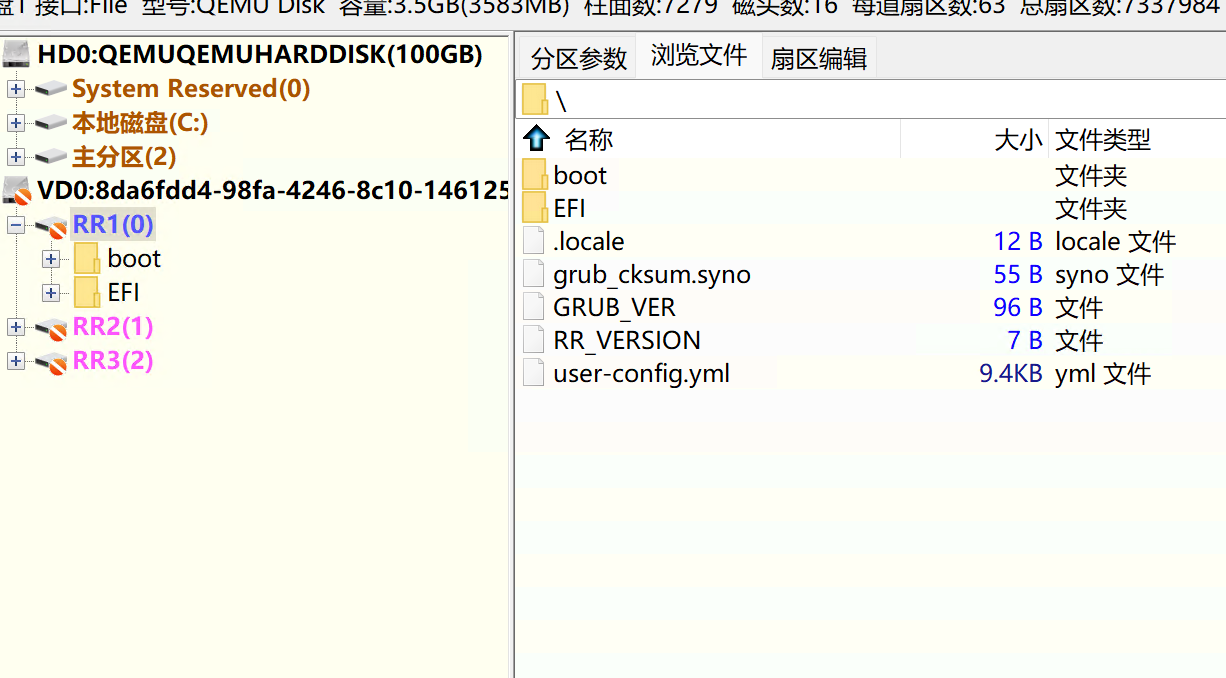Viewport: 1226px width, 678px height.
Task: Select the VD0 virtual disk entry
Action: (x=273, y=190)
